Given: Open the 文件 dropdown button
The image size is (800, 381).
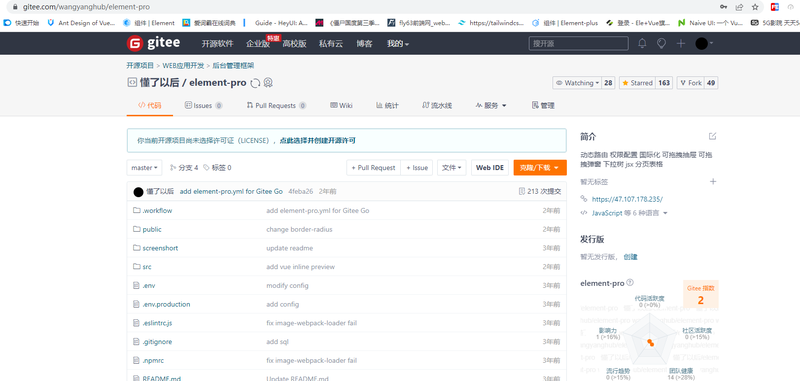Looking at the screenshot, I should [452, 168].
